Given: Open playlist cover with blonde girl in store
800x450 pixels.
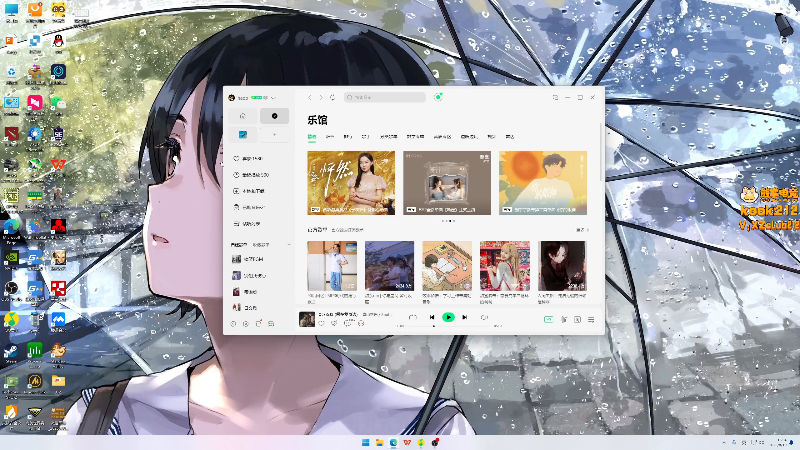Looking at the screenshot, I should point(505,266).
